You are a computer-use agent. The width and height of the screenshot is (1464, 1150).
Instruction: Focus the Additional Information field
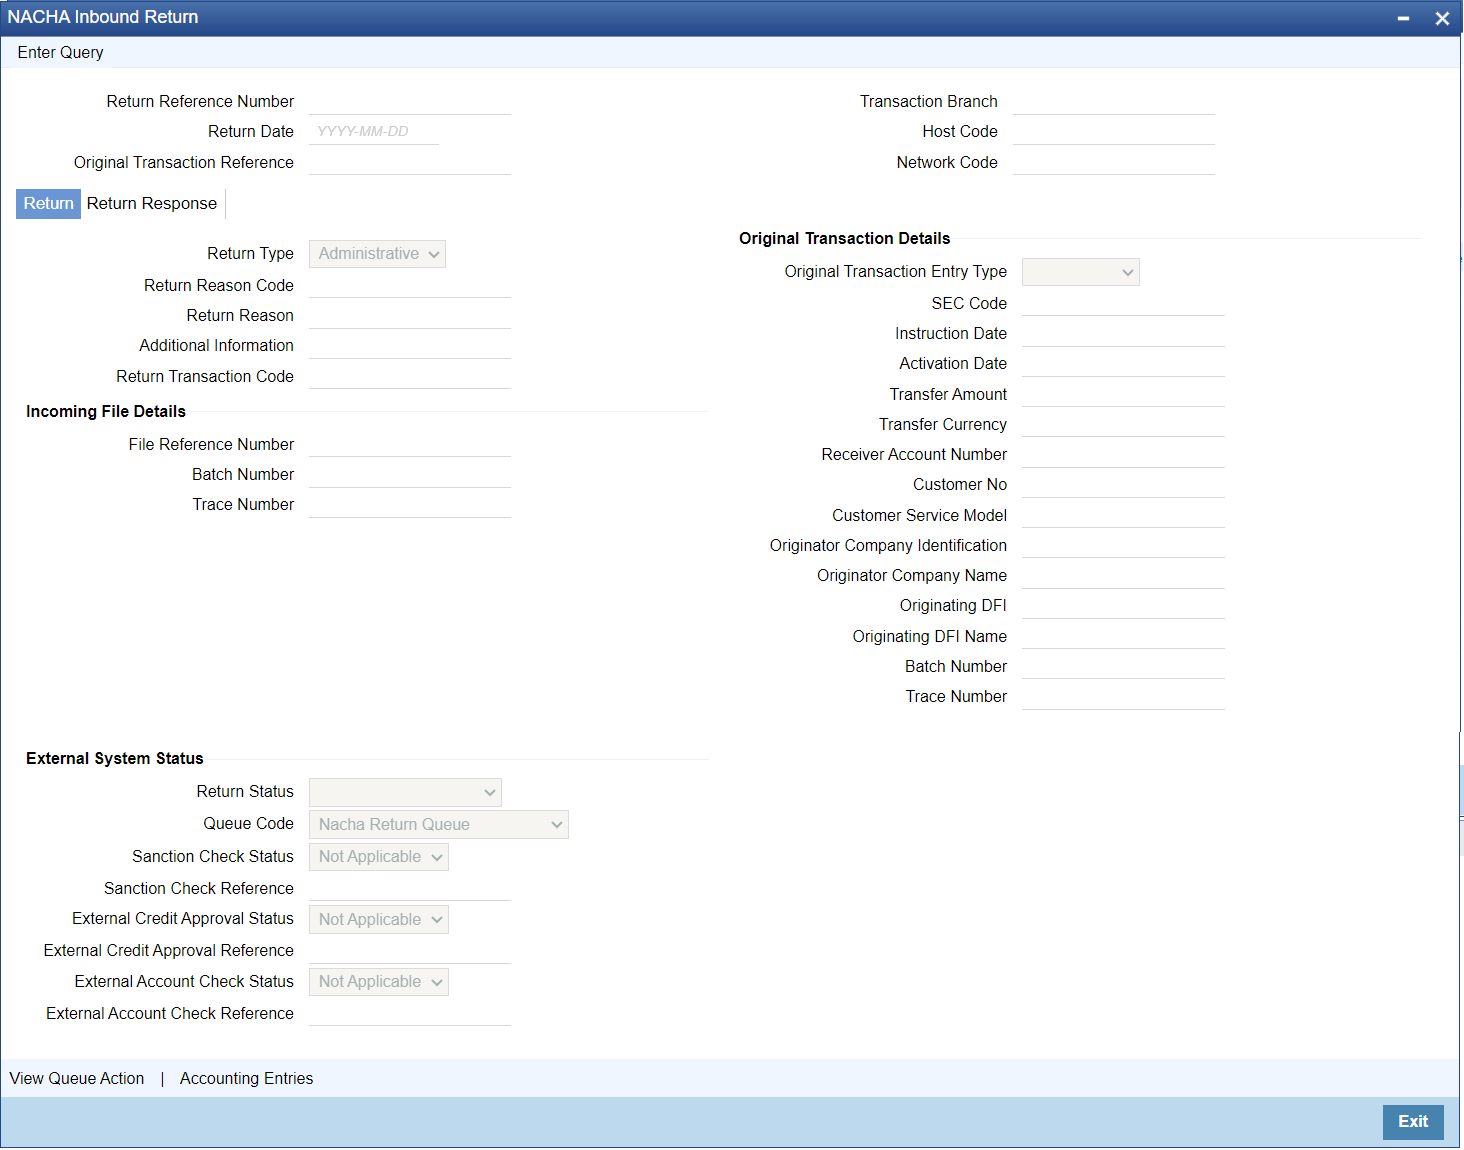pos(410,346)
